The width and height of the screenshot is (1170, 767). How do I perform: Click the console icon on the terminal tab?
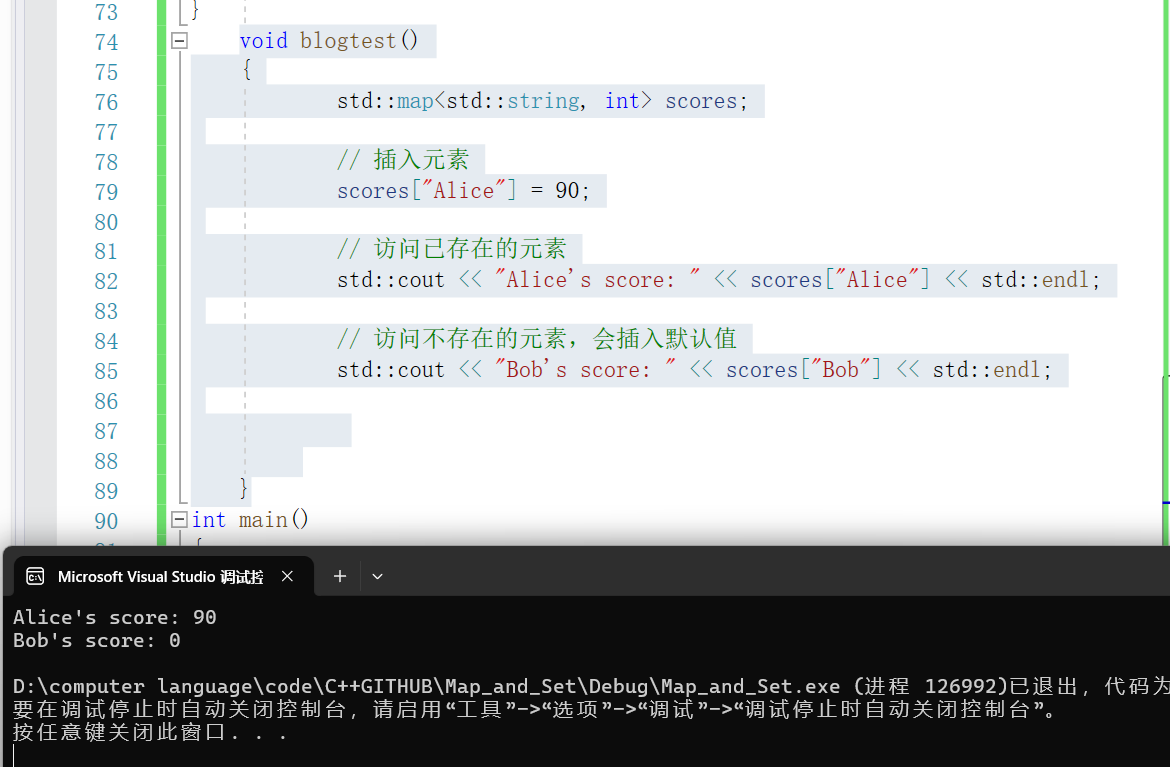pyautogui.click(x=35, y=577)
